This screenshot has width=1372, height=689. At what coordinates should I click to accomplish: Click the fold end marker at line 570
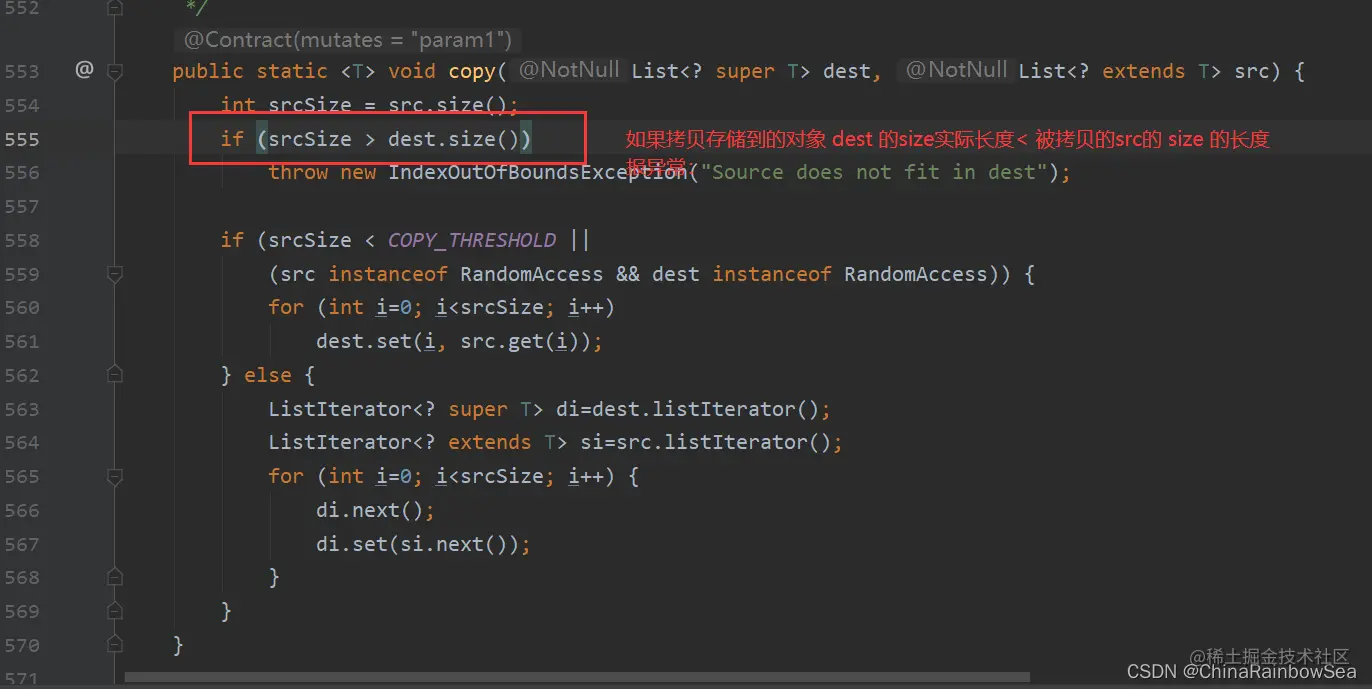(115, 645)
